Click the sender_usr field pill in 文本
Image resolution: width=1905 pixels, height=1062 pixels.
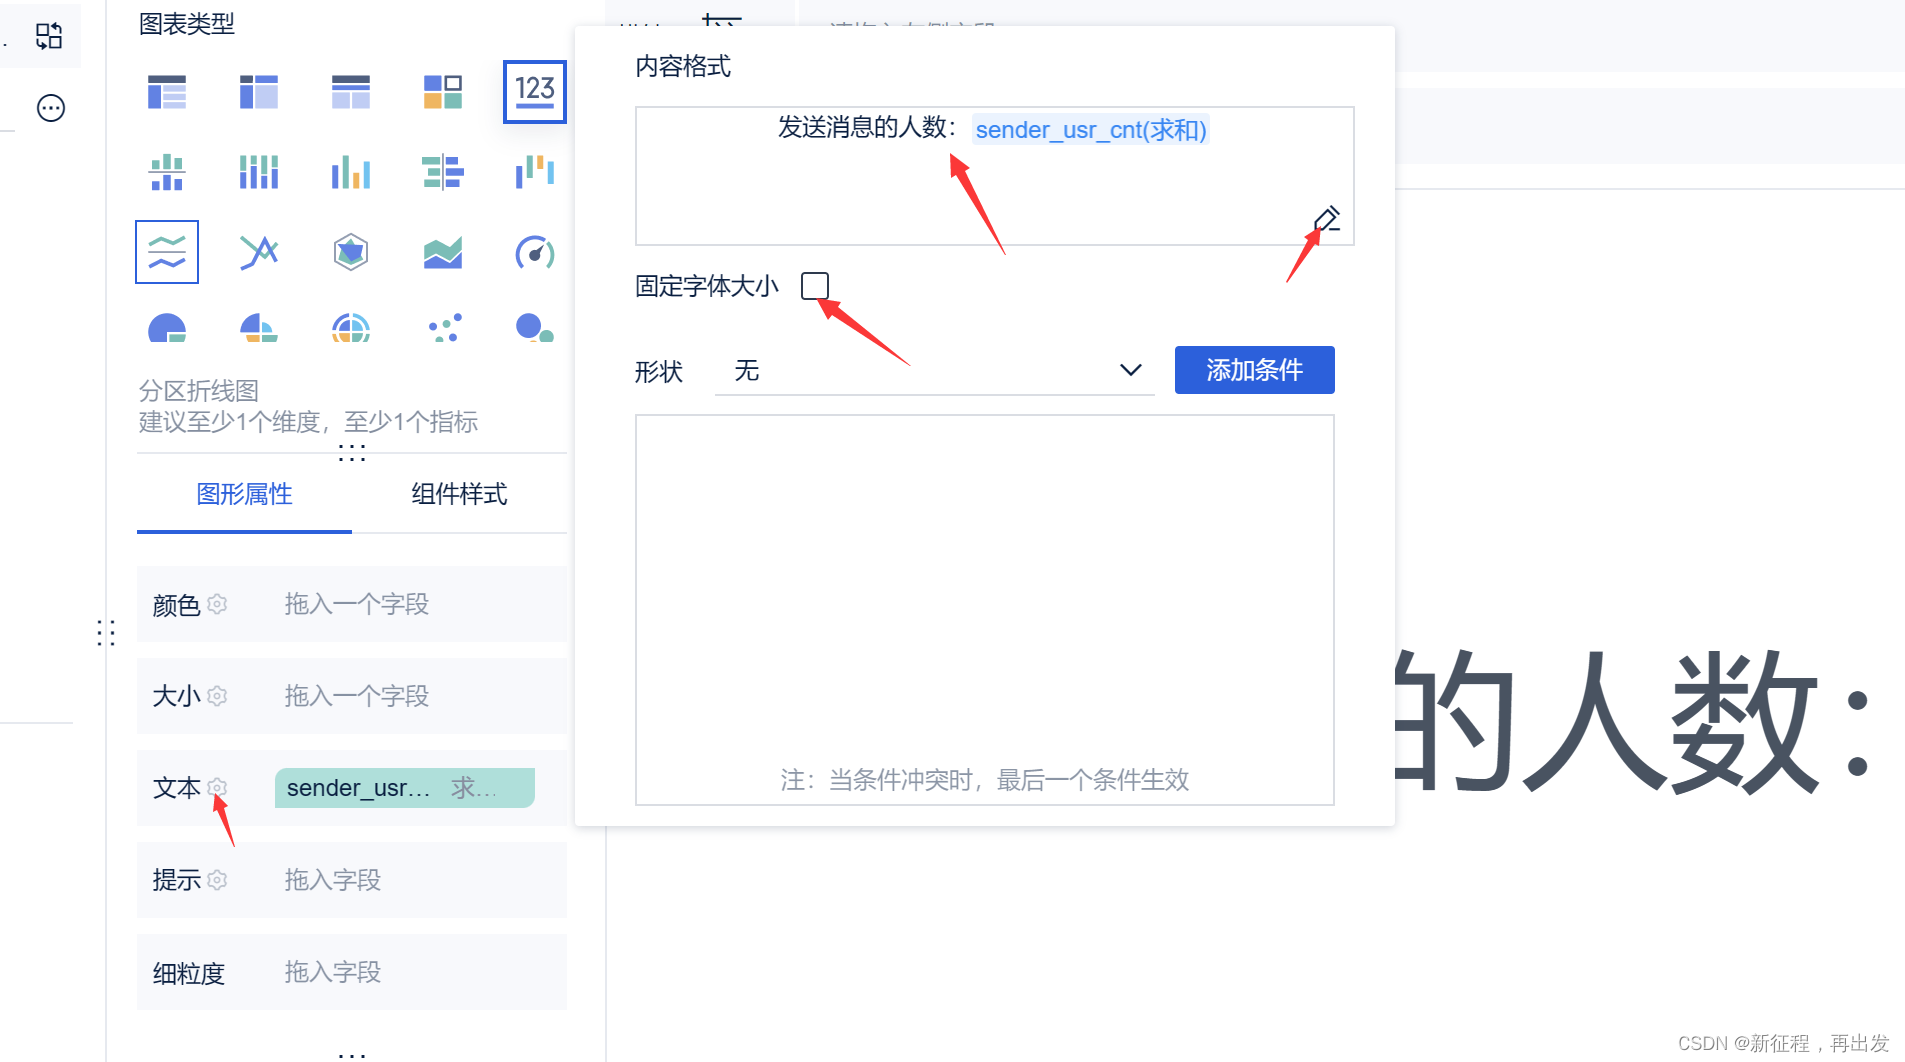click(x=405, y=788)
